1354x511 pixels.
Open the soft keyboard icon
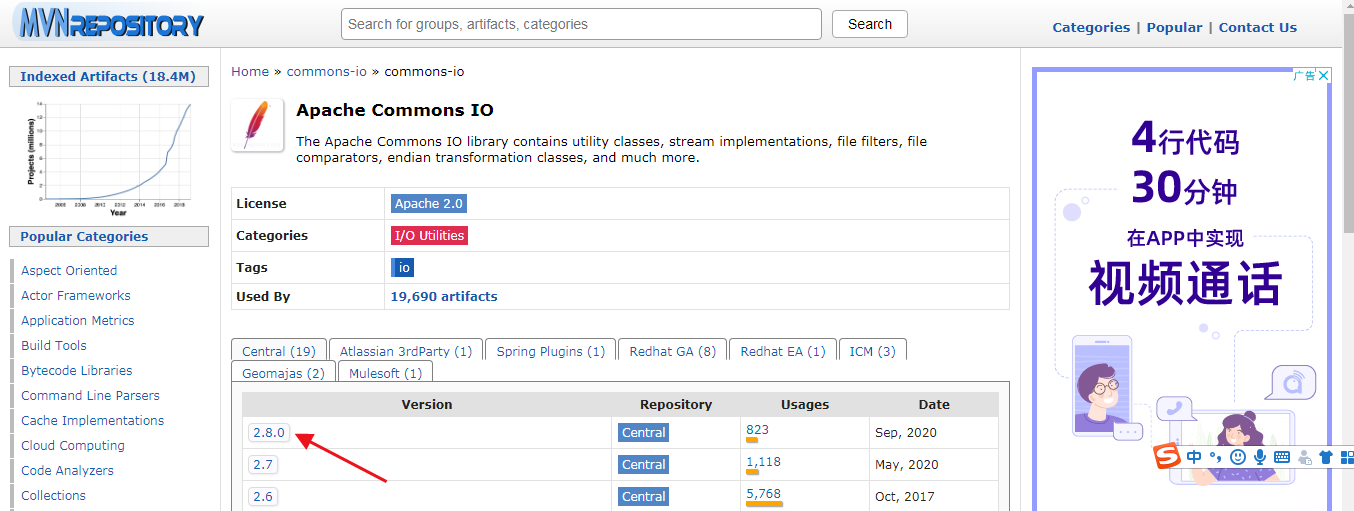click(x=1282, y=457)
